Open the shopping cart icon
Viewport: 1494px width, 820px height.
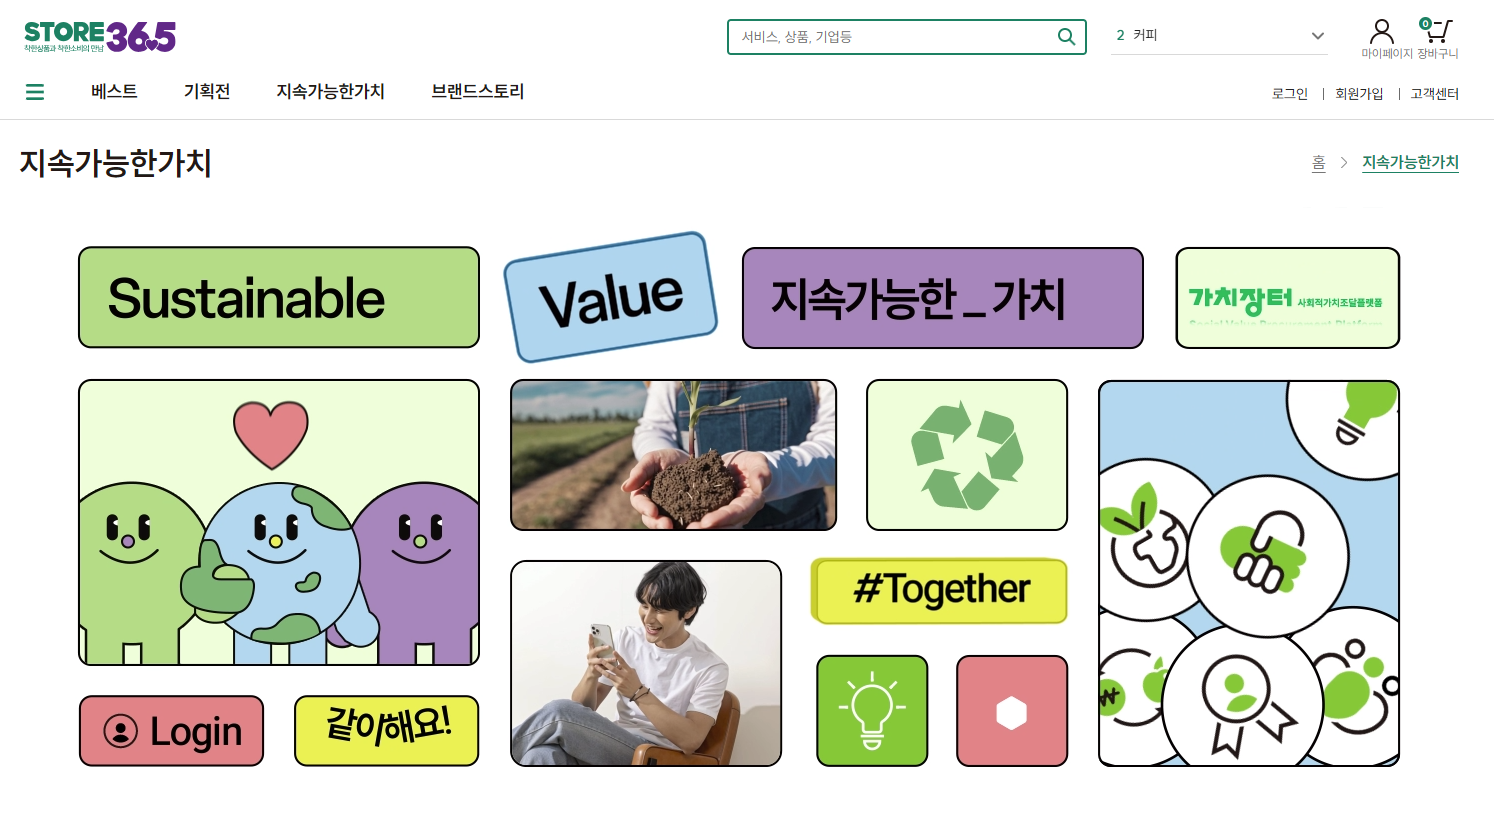pos(1437,31)
